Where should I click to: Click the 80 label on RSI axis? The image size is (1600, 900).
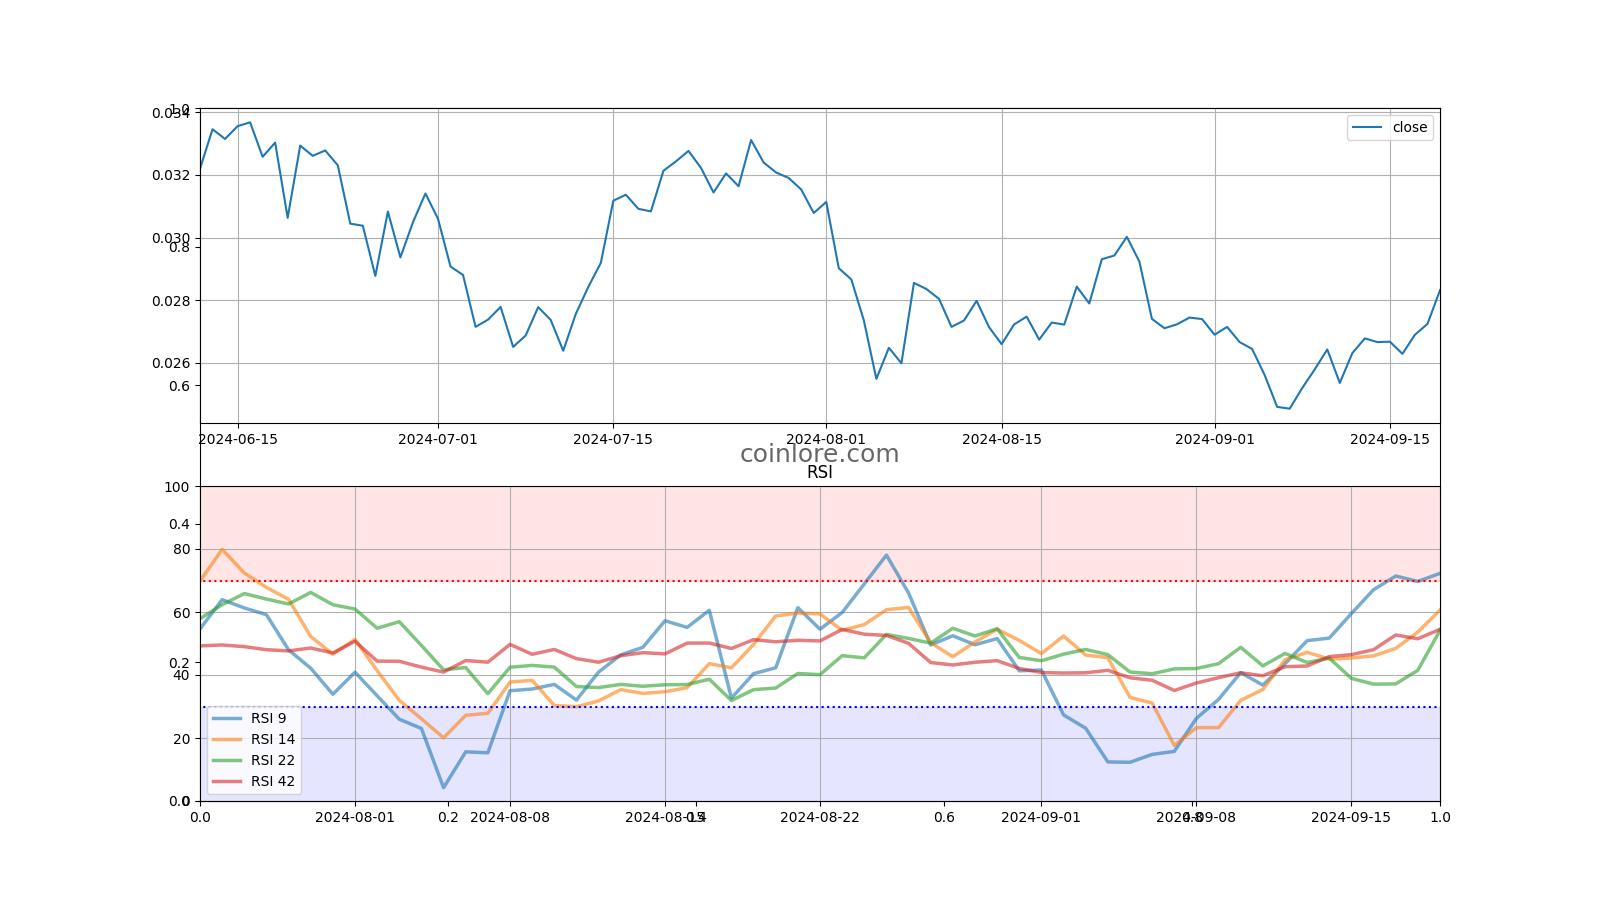pos(181,549)
